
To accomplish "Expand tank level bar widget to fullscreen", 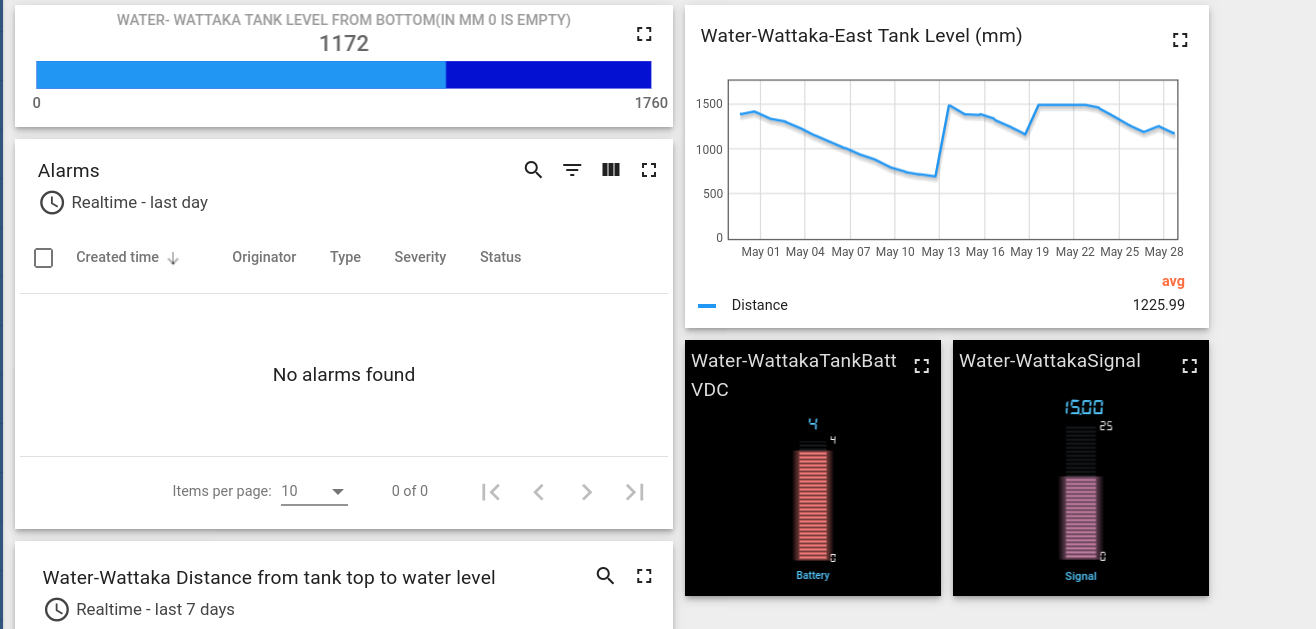I will tap(644, 35).
